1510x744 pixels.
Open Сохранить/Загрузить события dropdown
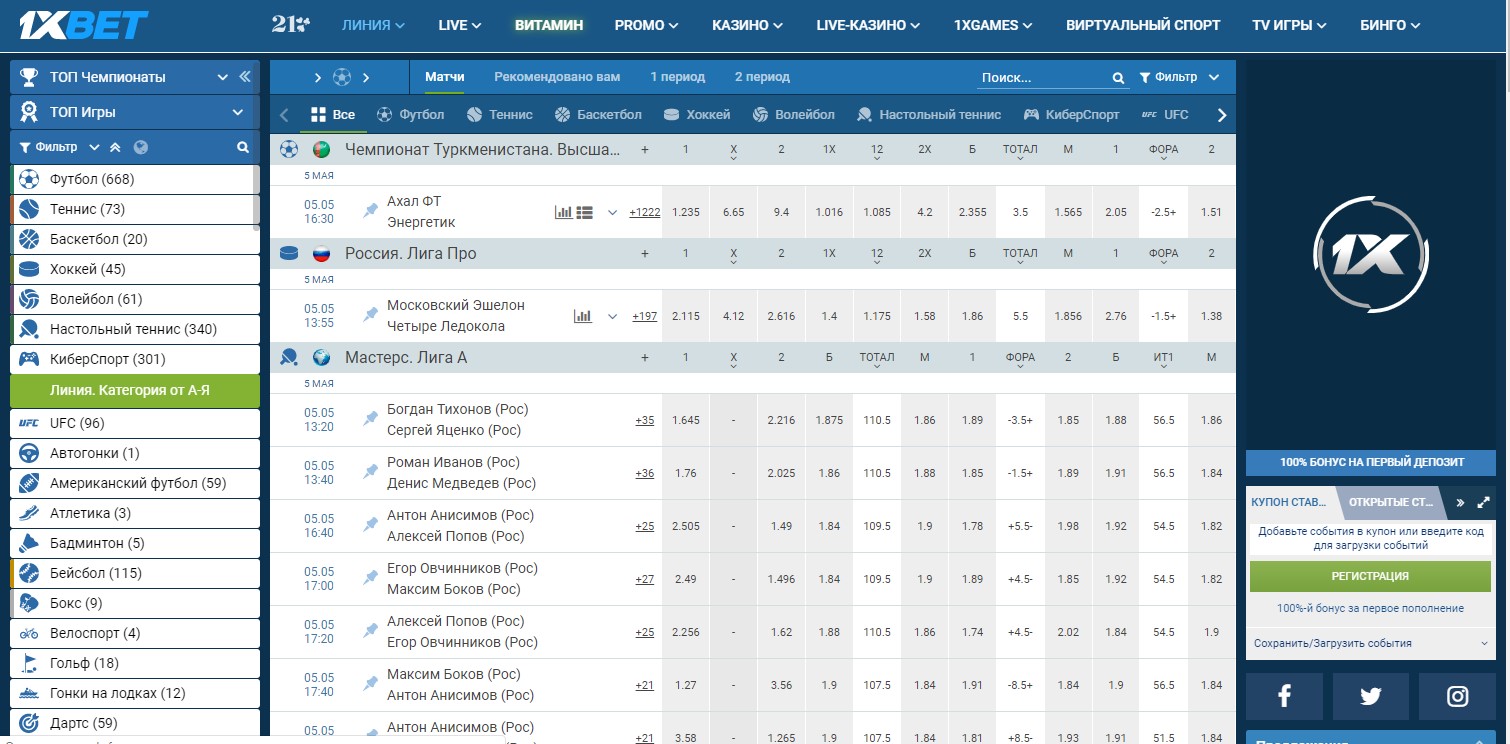coord(1371,643)
